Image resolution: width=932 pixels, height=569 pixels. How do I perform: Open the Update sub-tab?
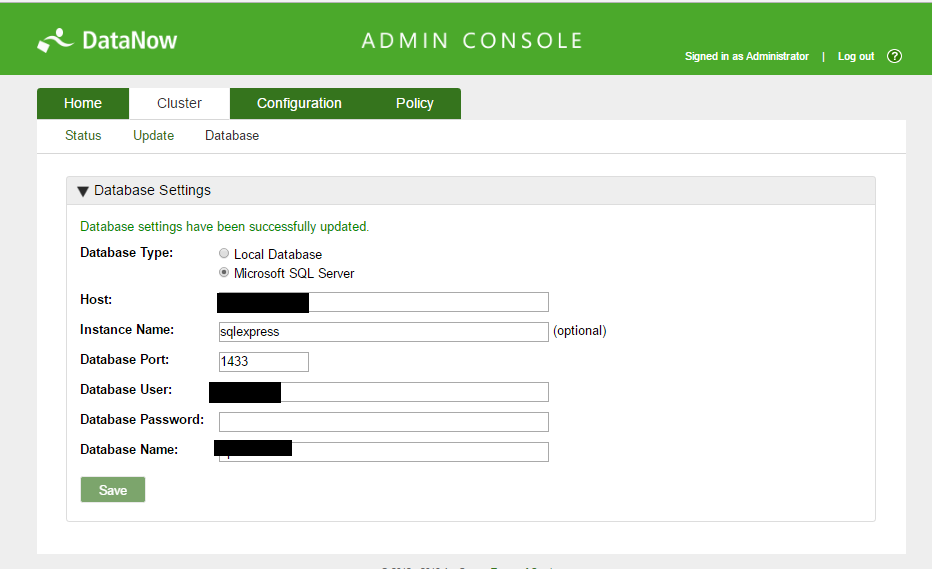(154, 136)
